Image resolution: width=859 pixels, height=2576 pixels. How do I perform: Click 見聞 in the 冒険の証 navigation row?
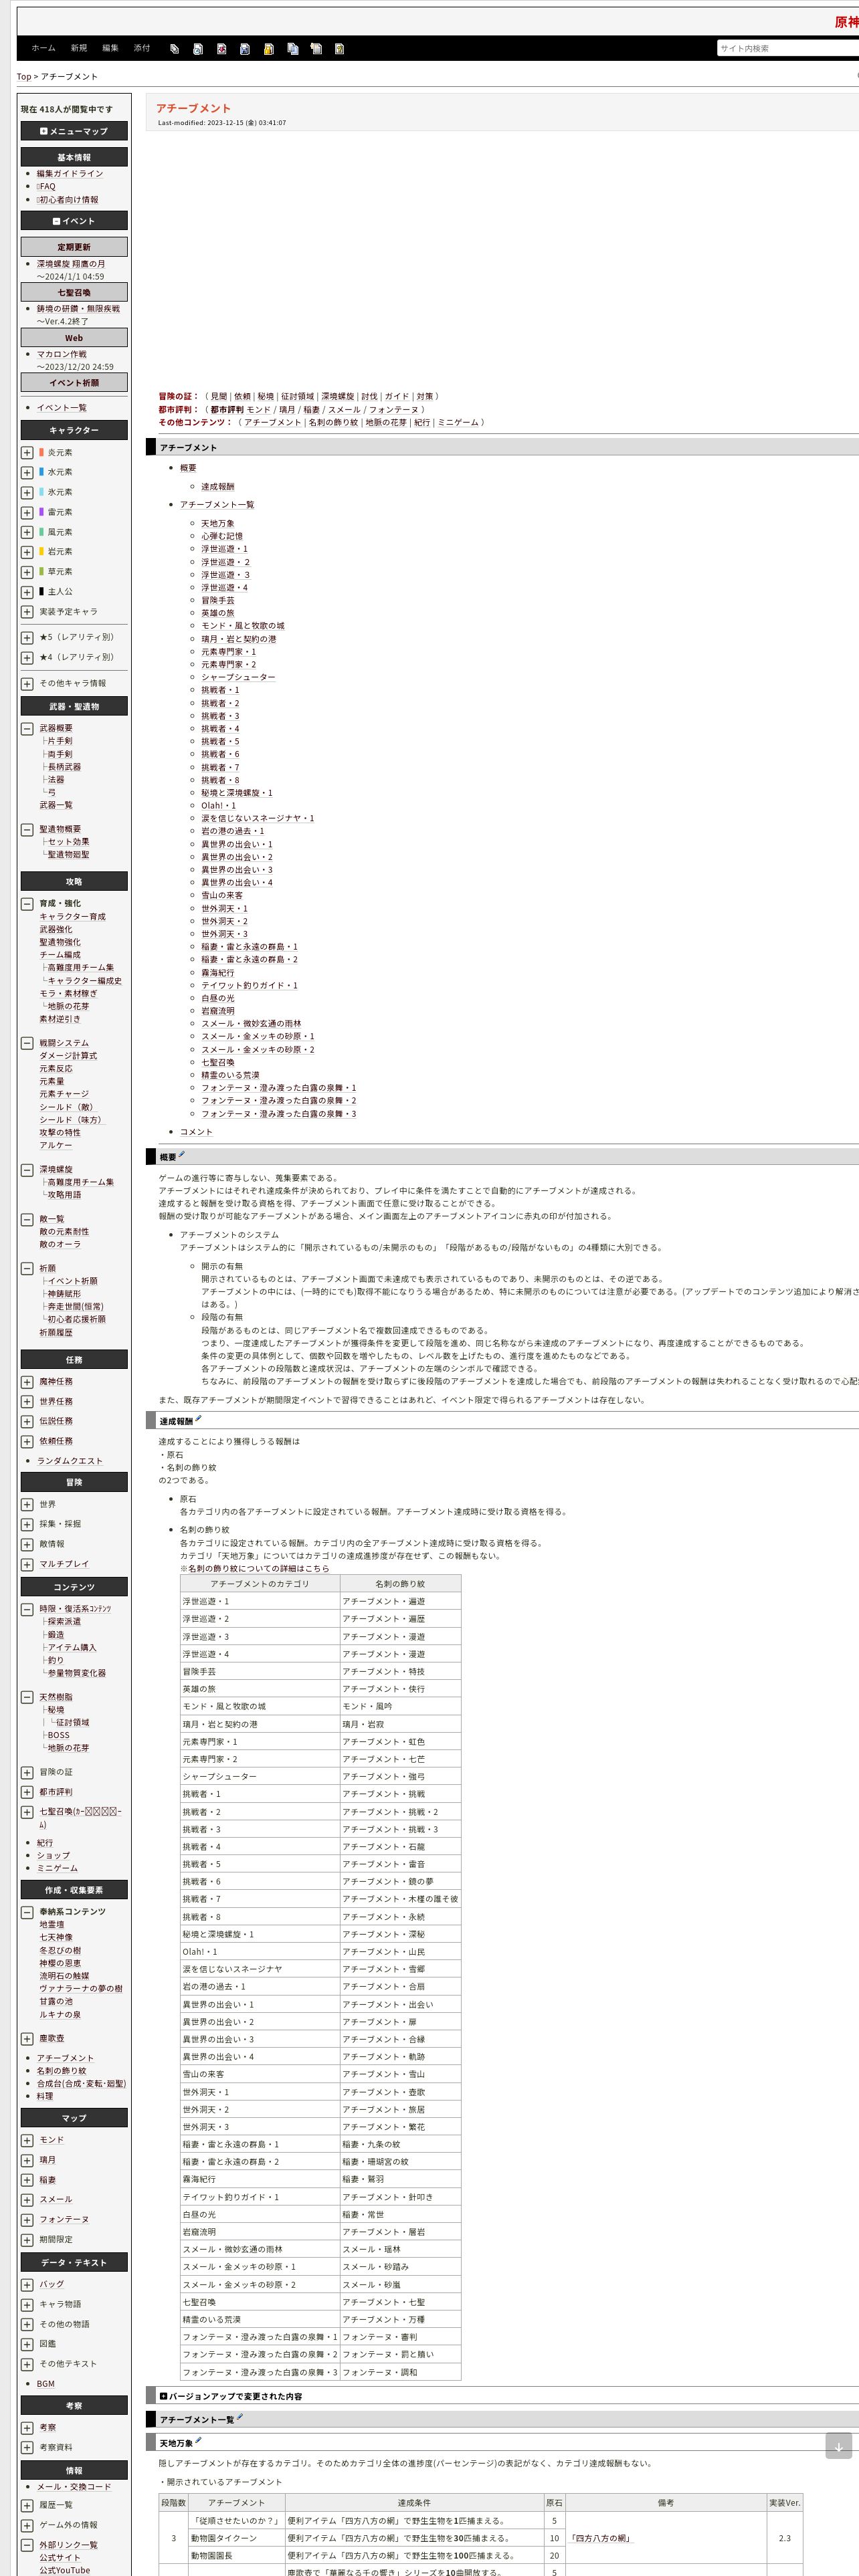tap(218, 397)
